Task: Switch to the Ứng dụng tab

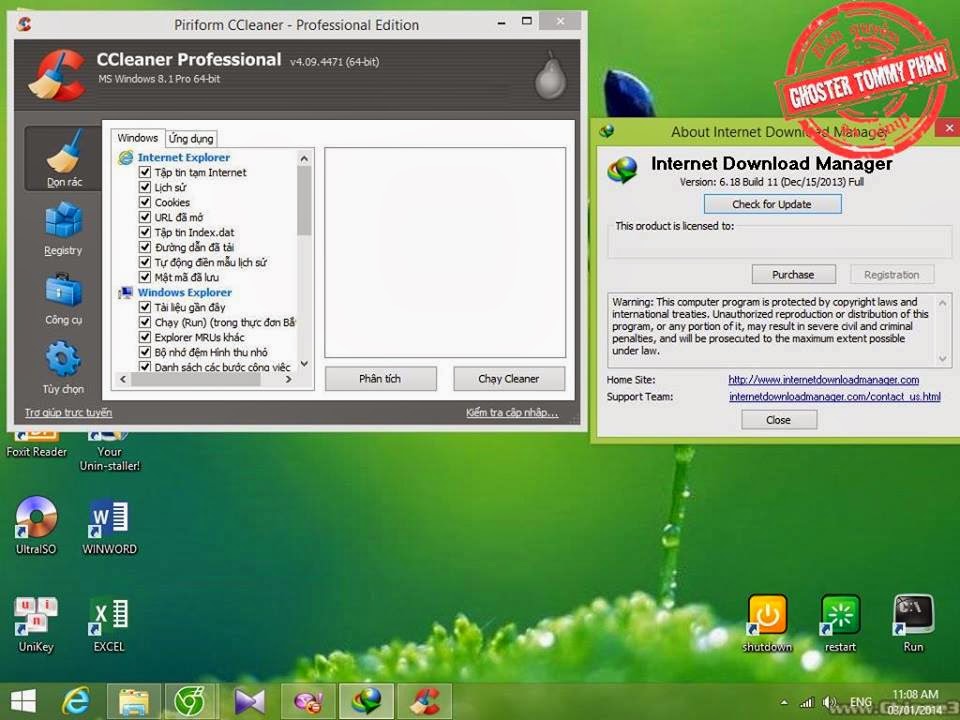Action: (x=191, y=138)
